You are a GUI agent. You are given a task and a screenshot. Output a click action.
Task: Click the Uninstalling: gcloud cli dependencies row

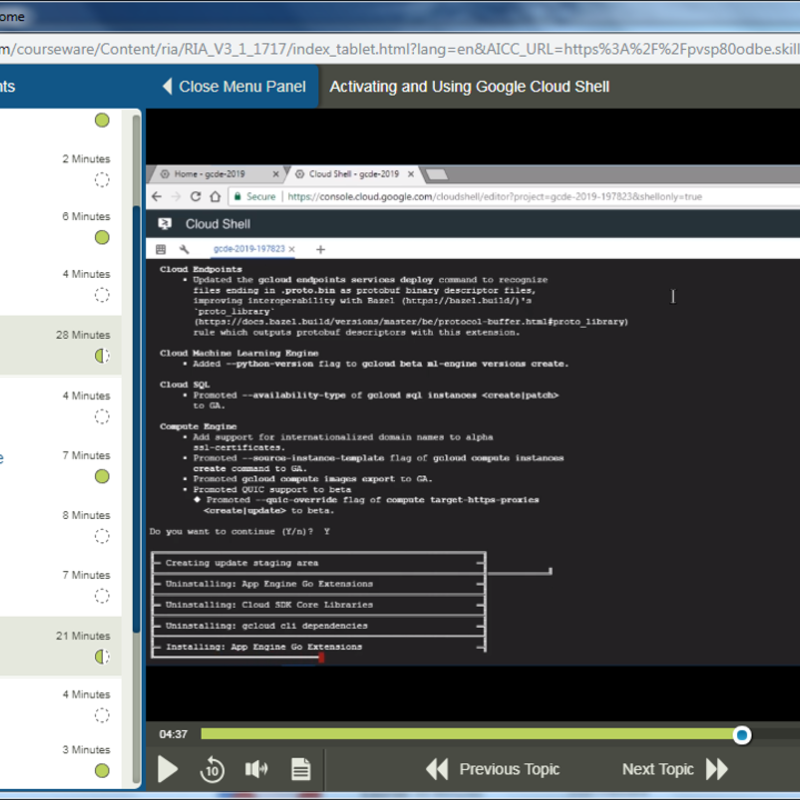318,626
